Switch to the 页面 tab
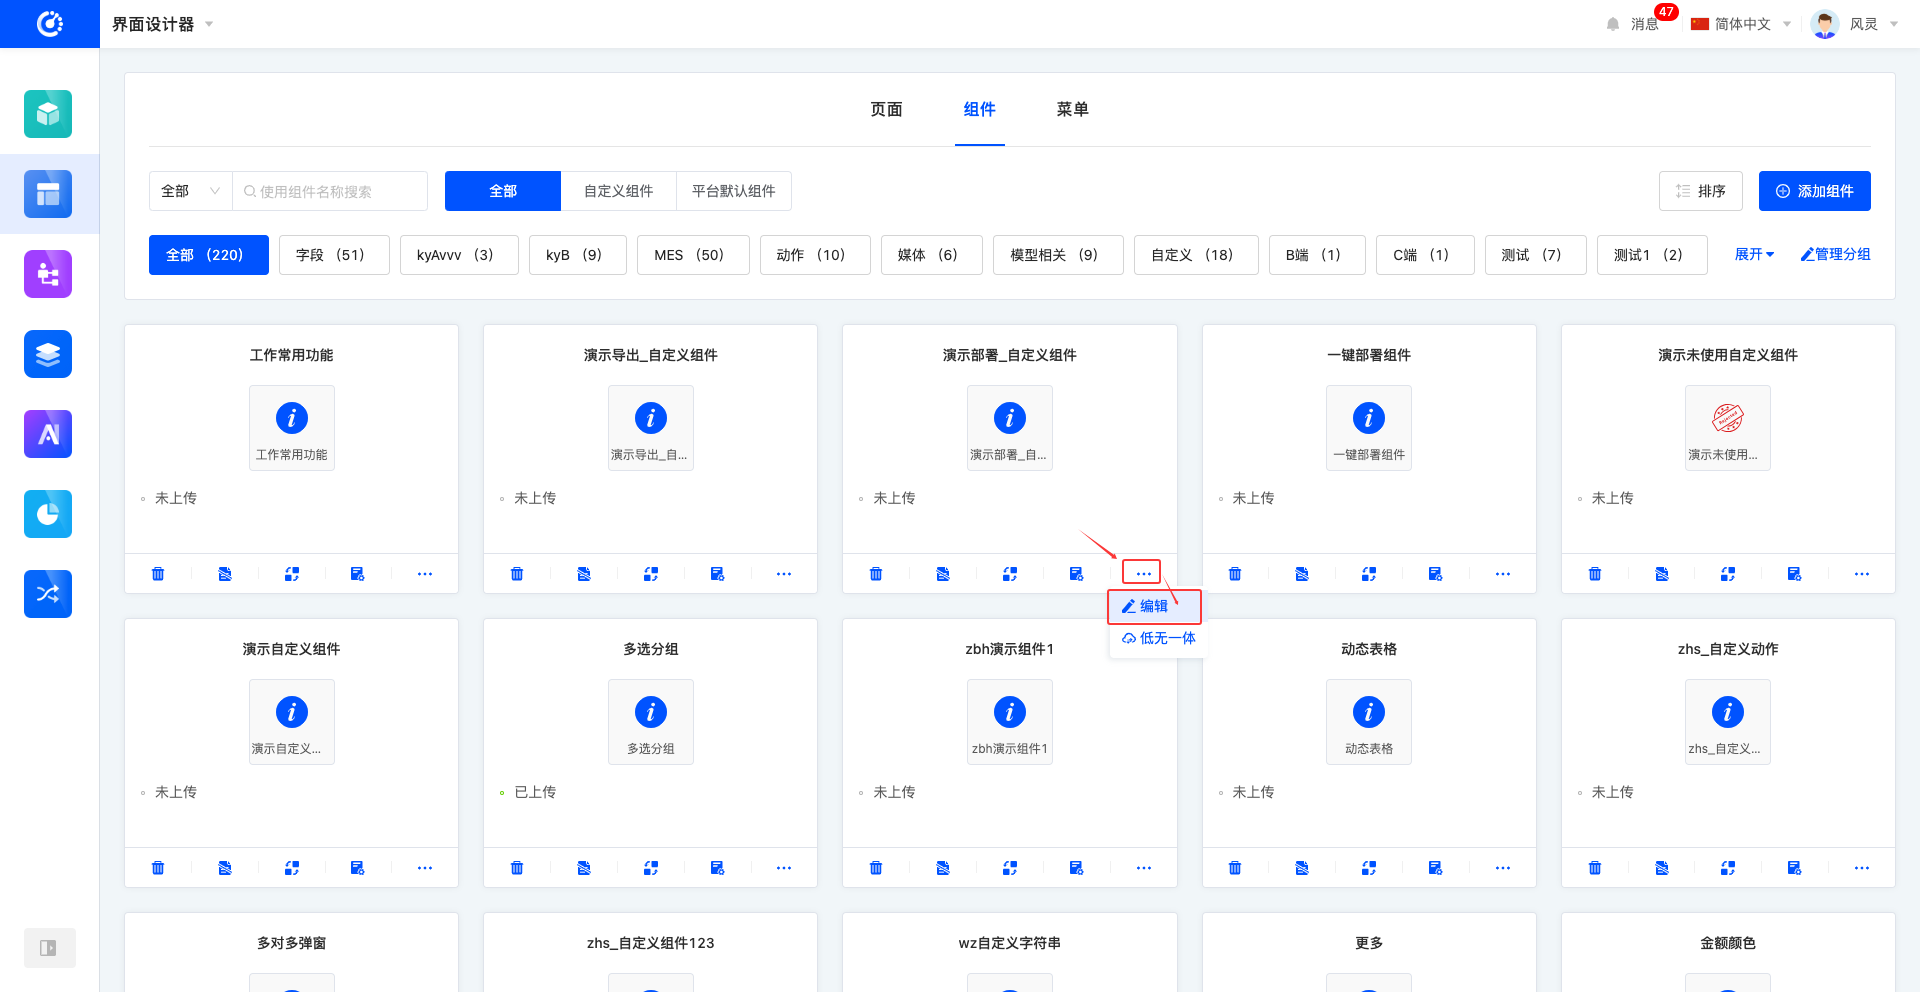Screen dimensions: 1920x992 886,110
